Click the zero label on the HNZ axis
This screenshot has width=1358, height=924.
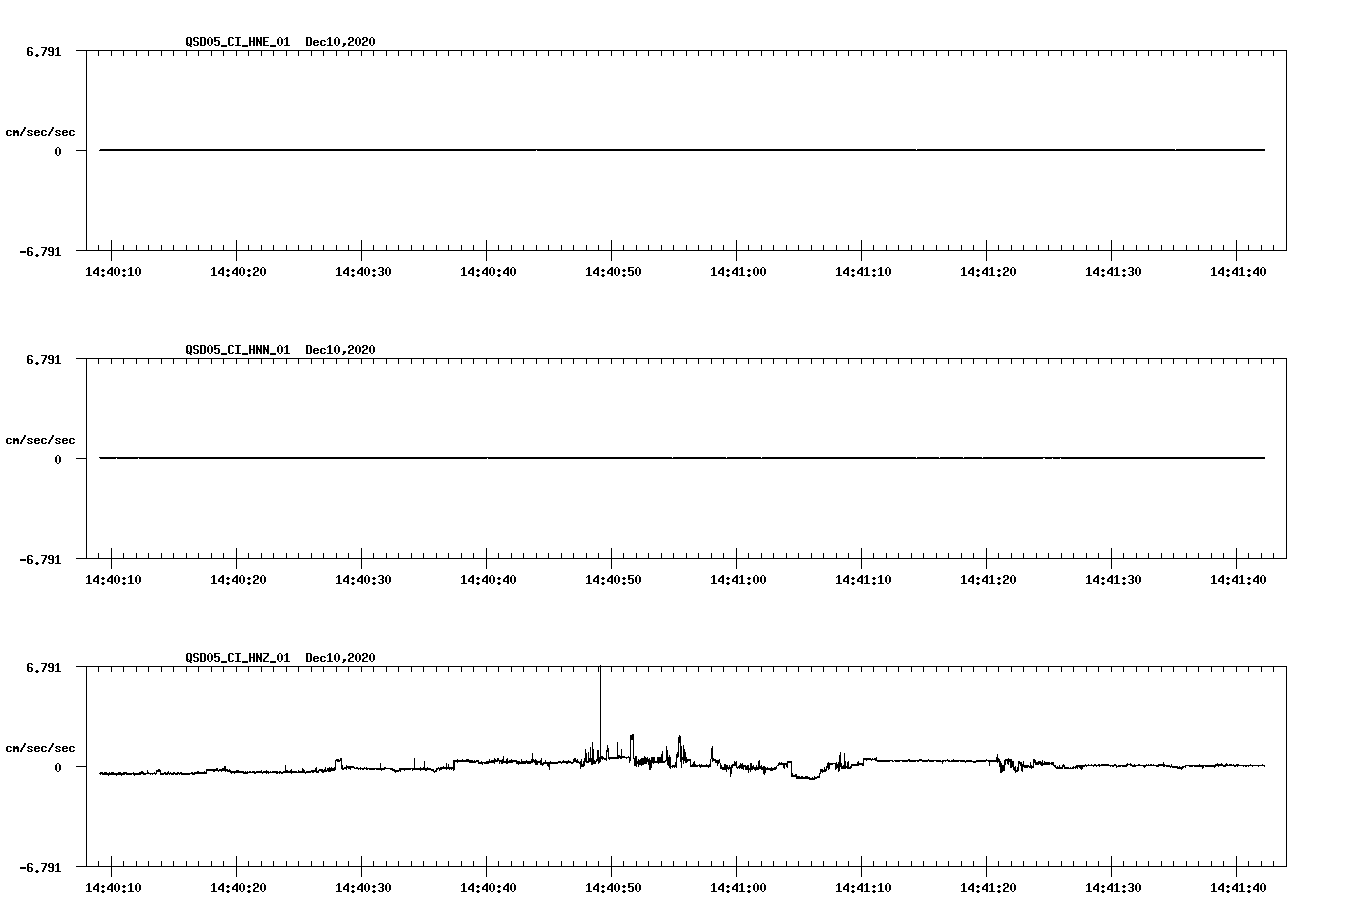tap(57, 766)
